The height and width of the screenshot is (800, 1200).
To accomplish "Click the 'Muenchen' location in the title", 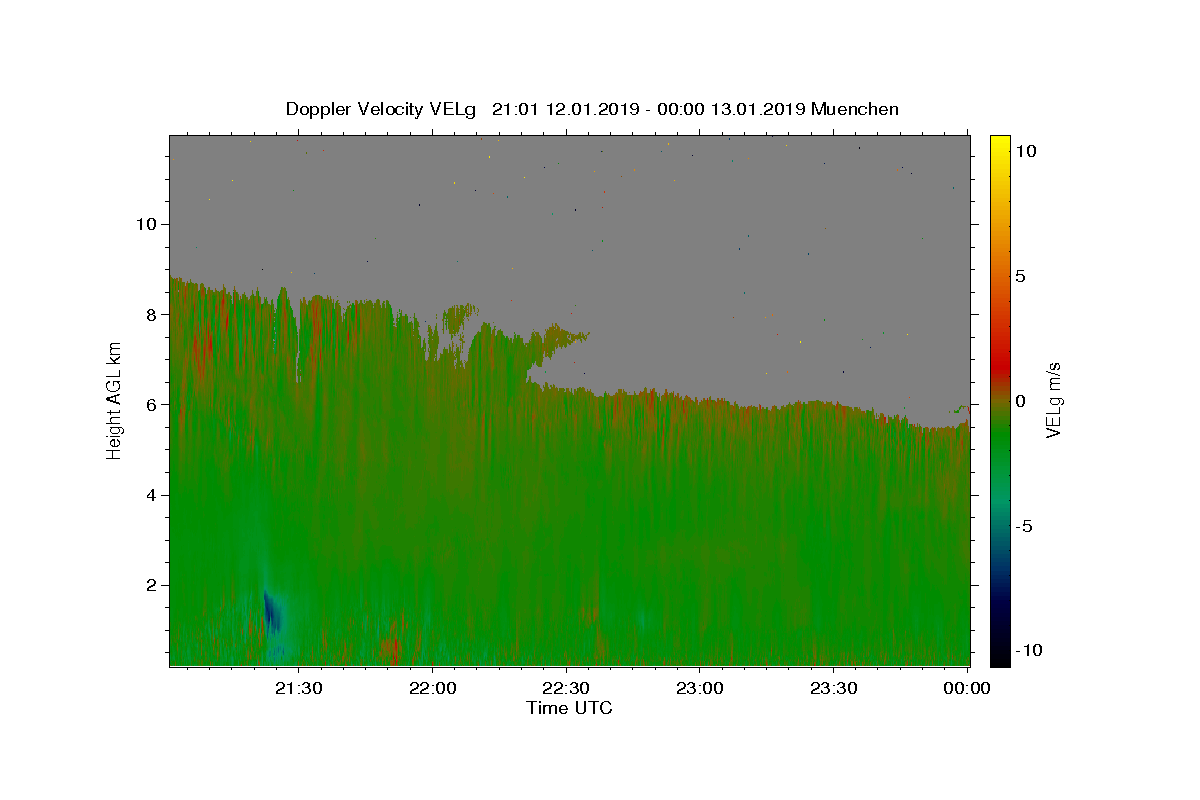I will 855,109.
